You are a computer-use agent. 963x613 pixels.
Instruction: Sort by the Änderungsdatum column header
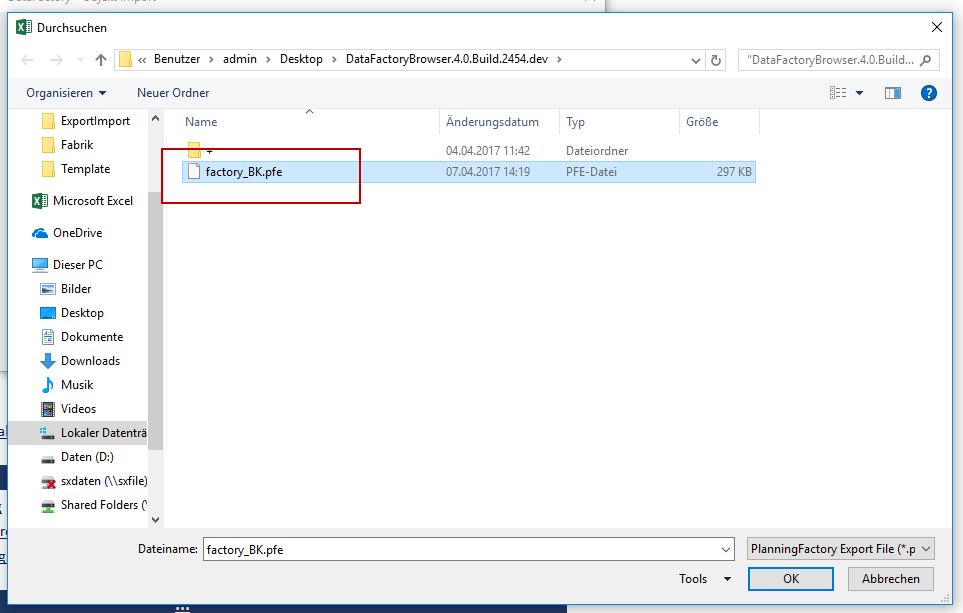pos(492,122)
